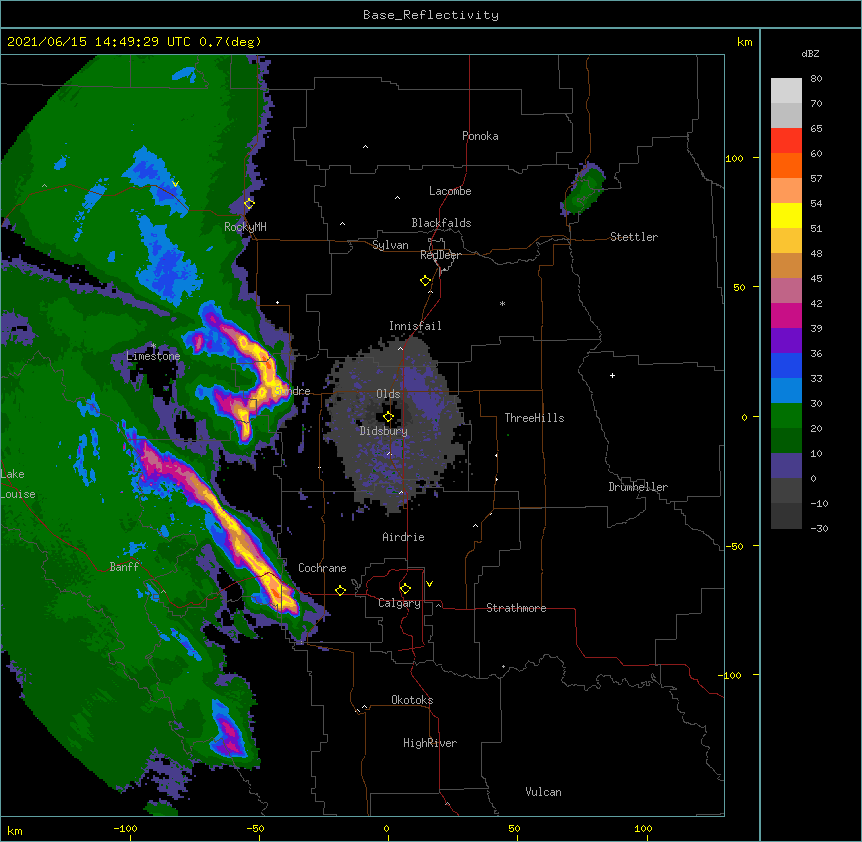
Task: Click the Cochrane city label
Action: (x=322, y=568)
